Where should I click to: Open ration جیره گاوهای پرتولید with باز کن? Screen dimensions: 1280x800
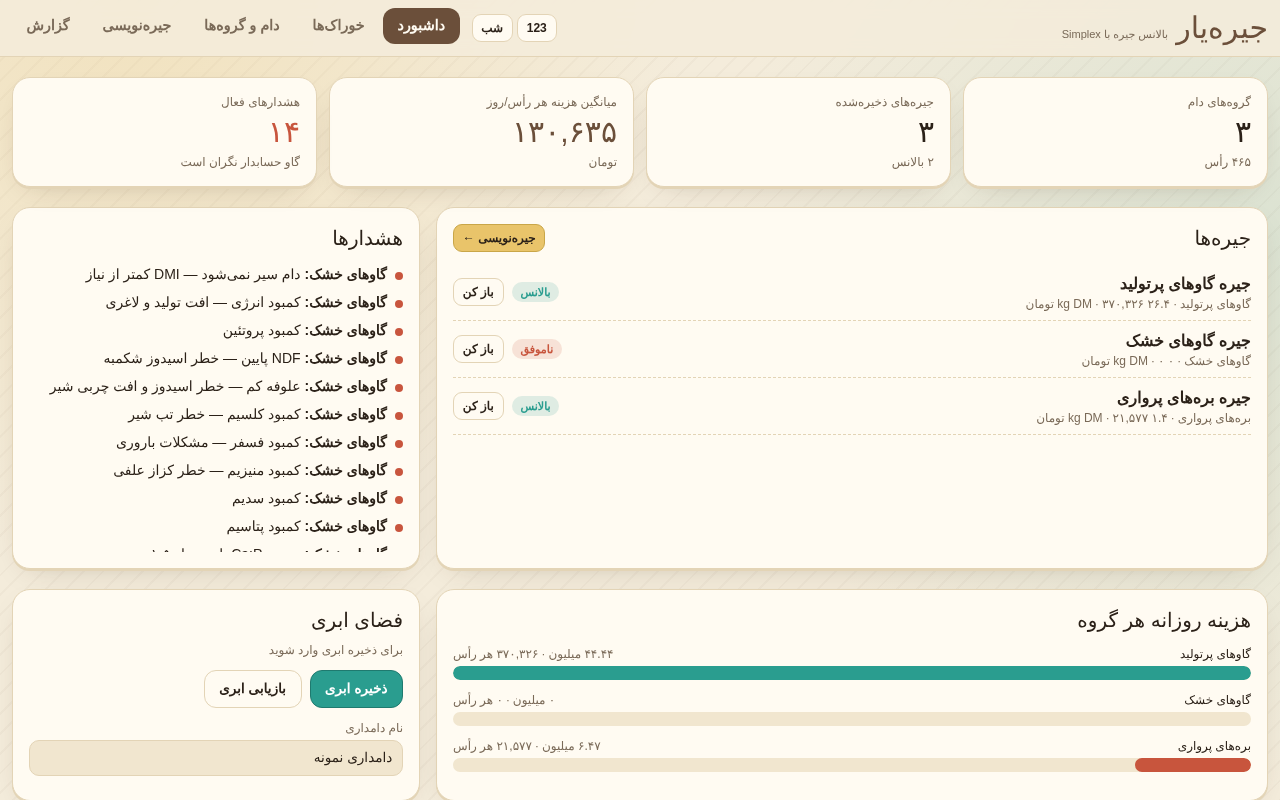pos(478,292)
